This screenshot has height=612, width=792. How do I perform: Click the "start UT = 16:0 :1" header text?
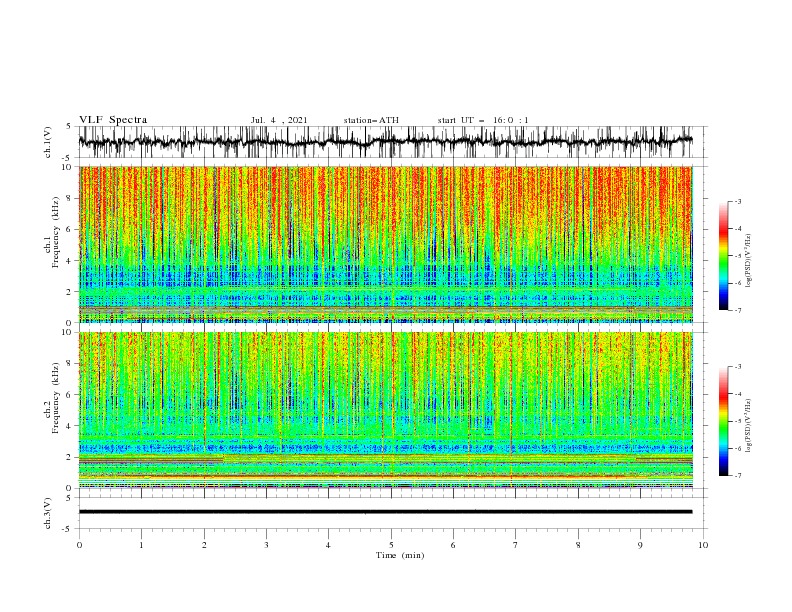[483, 120]
